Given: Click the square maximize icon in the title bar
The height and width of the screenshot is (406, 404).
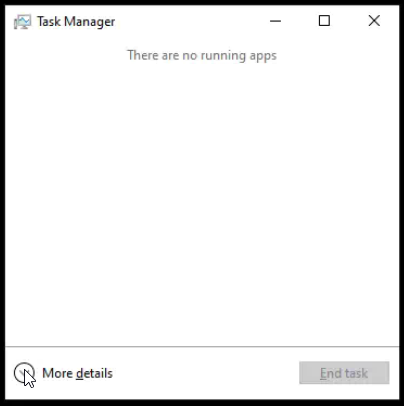Looking at the screenshot, I should click(x=324, y=21).
